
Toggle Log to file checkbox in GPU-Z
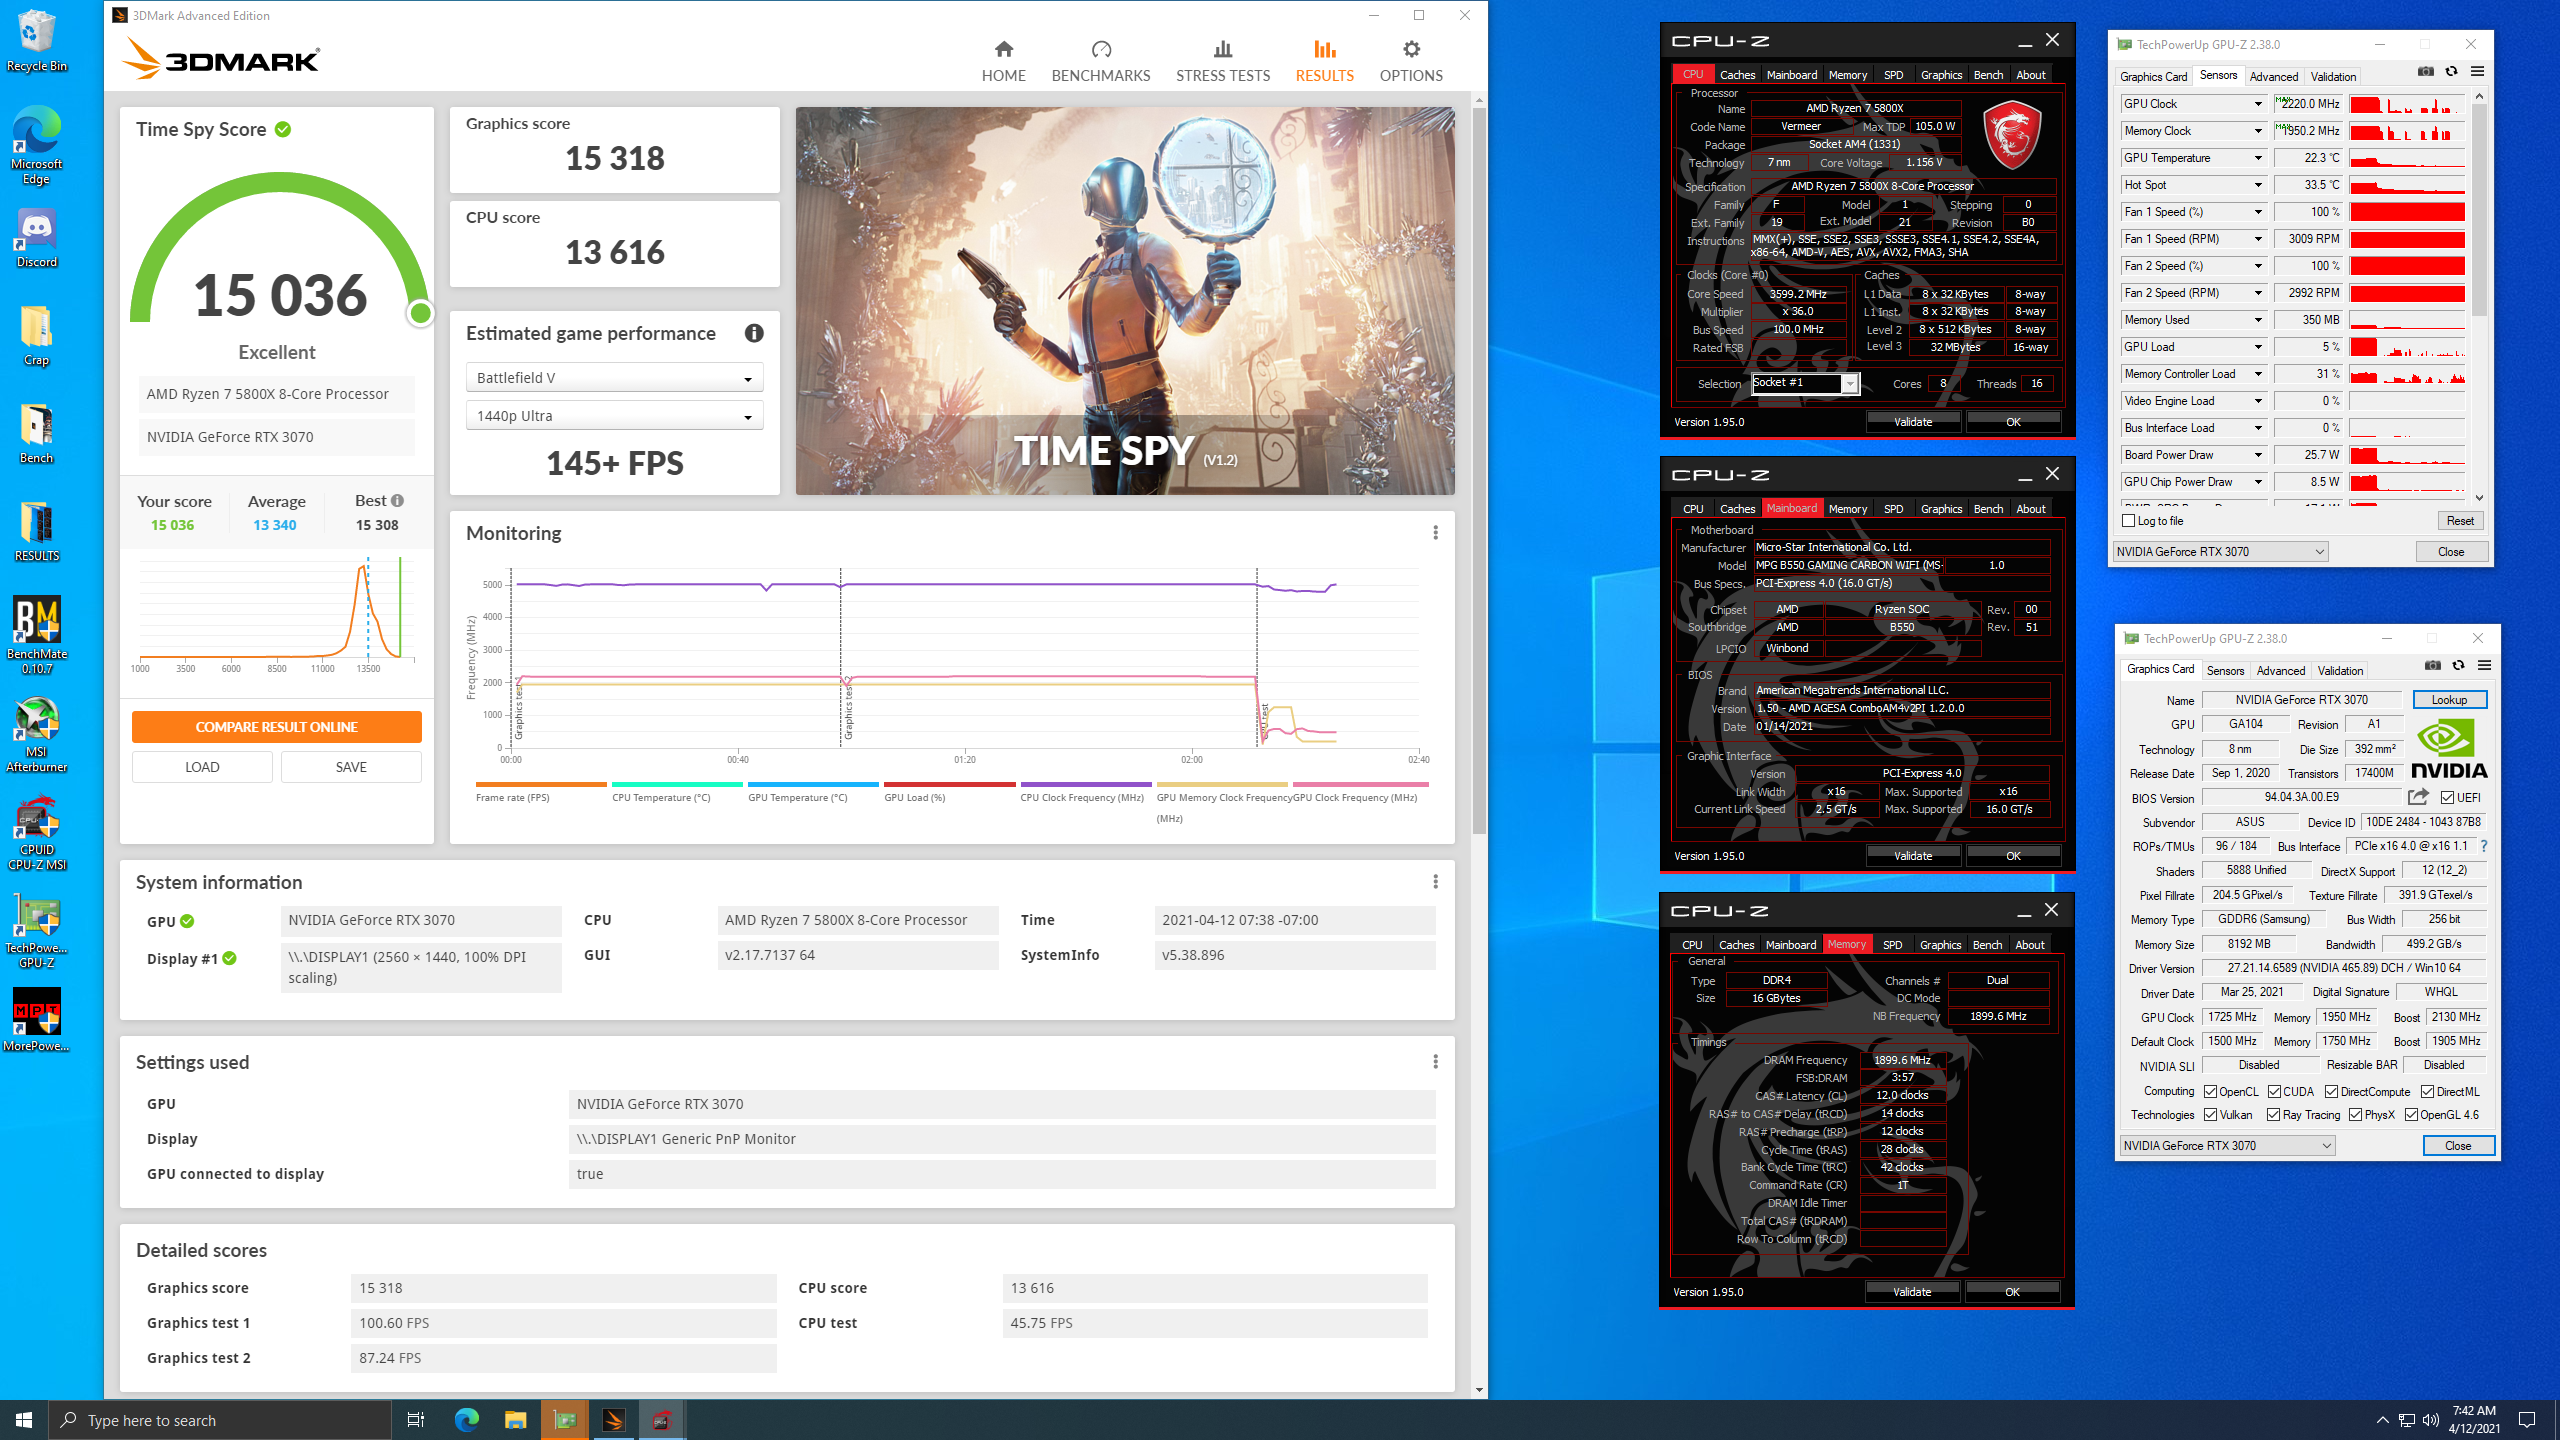(x=2128, y=521)
